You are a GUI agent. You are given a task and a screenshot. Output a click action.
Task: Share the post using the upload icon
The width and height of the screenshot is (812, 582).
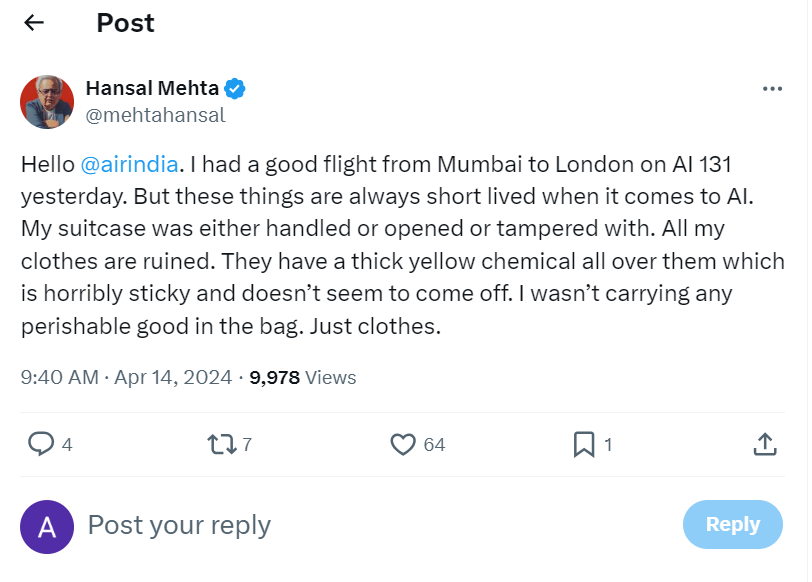pyautogui.click(x=764, y=444)
